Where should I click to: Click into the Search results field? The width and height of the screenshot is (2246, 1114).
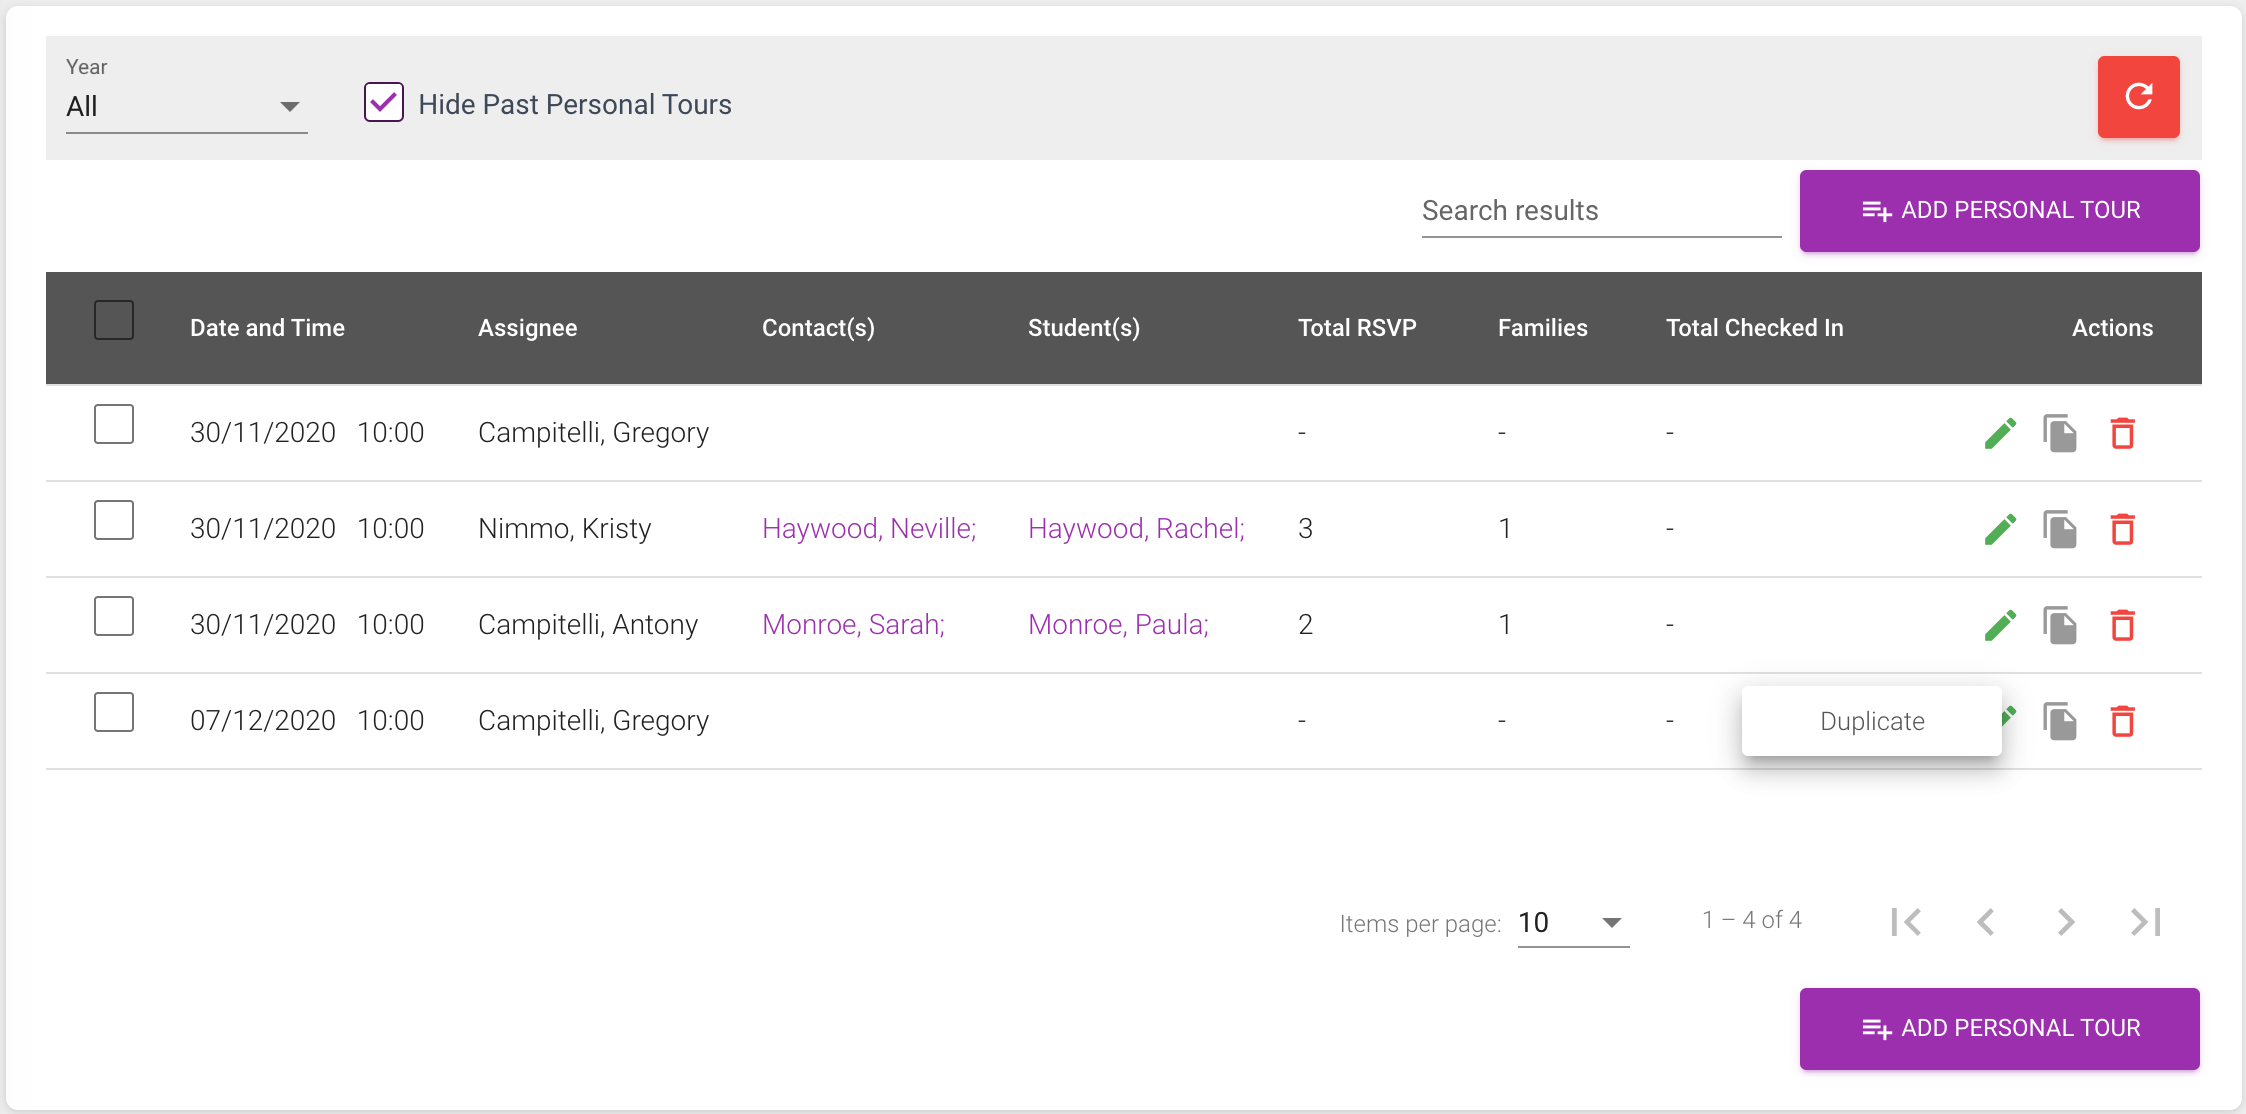tap(1601, 211)
